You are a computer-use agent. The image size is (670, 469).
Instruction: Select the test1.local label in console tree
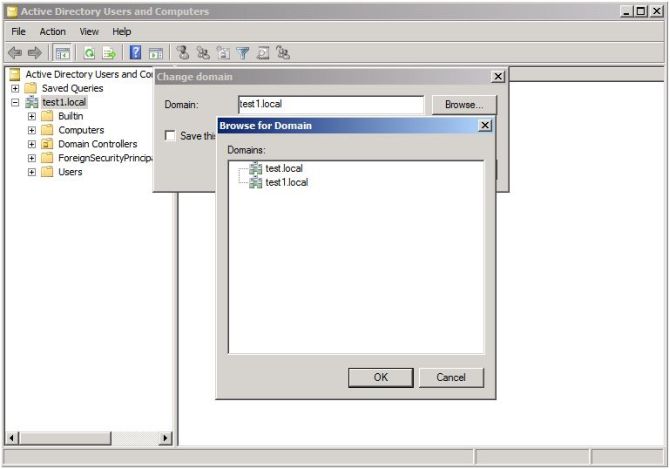pos(64,102)
